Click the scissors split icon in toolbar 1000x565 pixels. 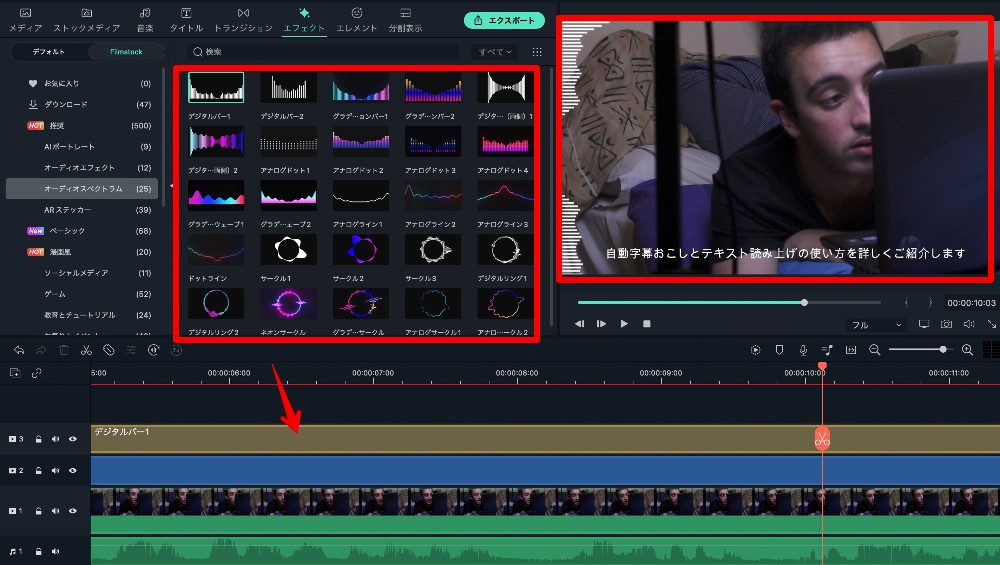86,350
